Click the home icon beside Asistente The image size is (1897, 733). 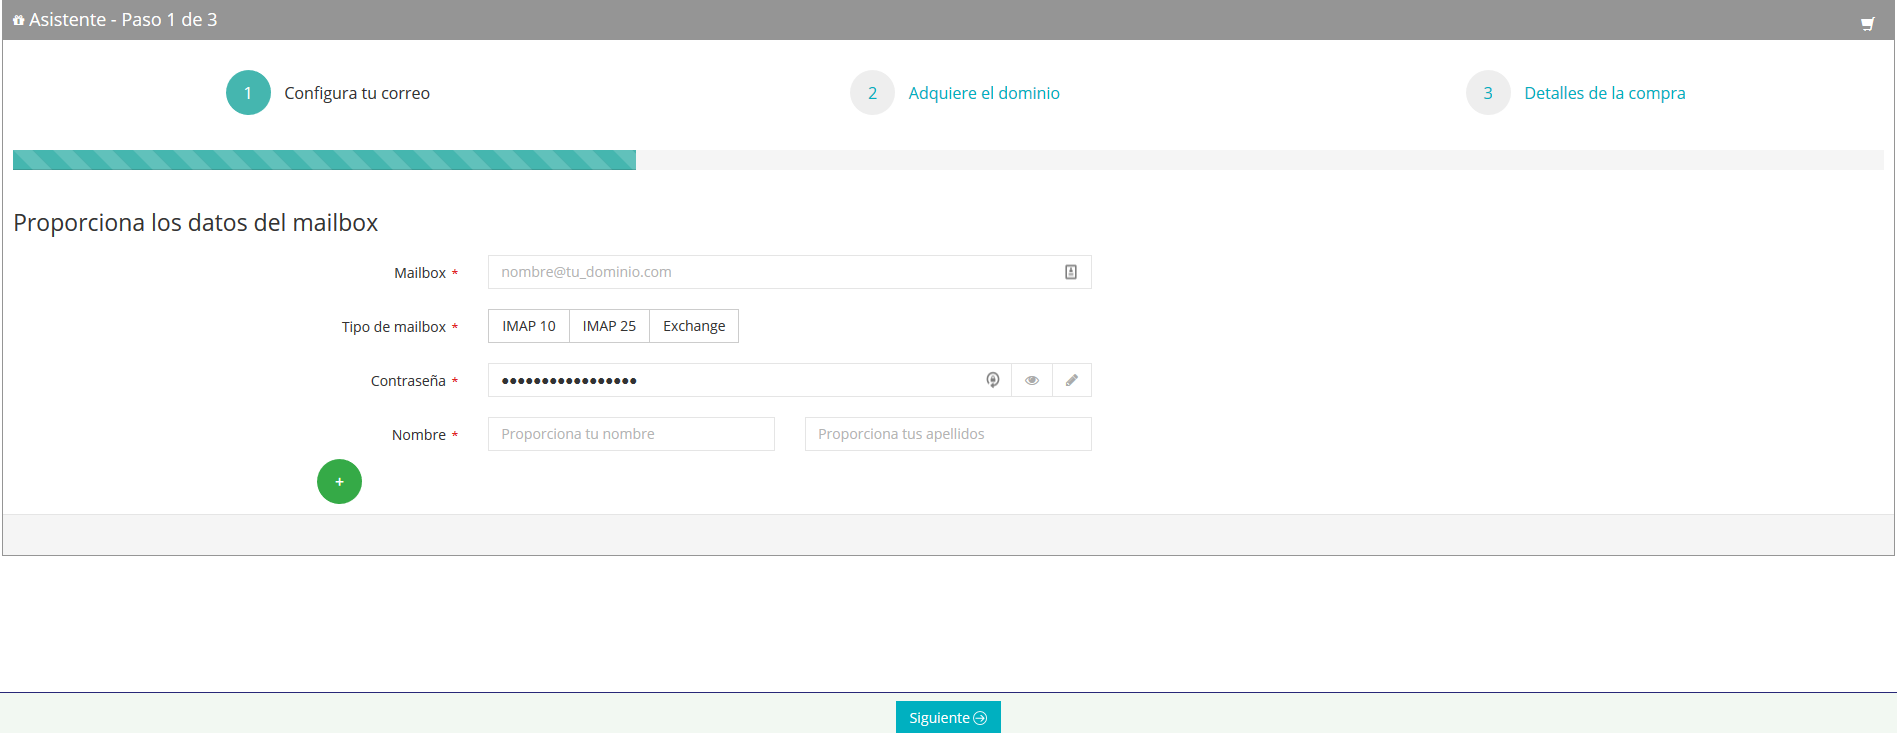pos(19,20)
